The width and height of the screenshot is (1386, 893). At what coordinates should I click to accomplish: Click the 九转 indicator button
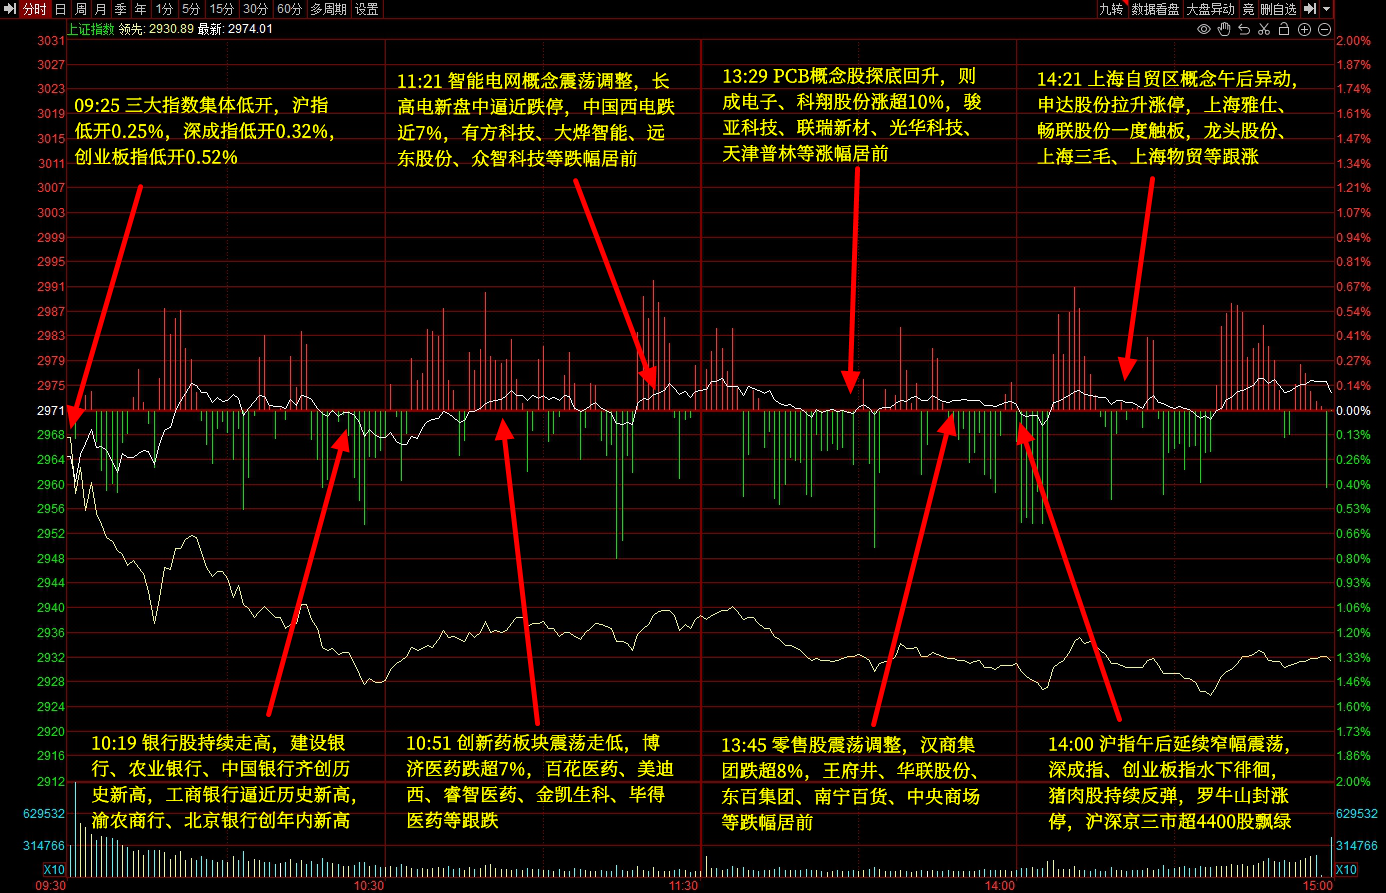[x=1111, y=9]
